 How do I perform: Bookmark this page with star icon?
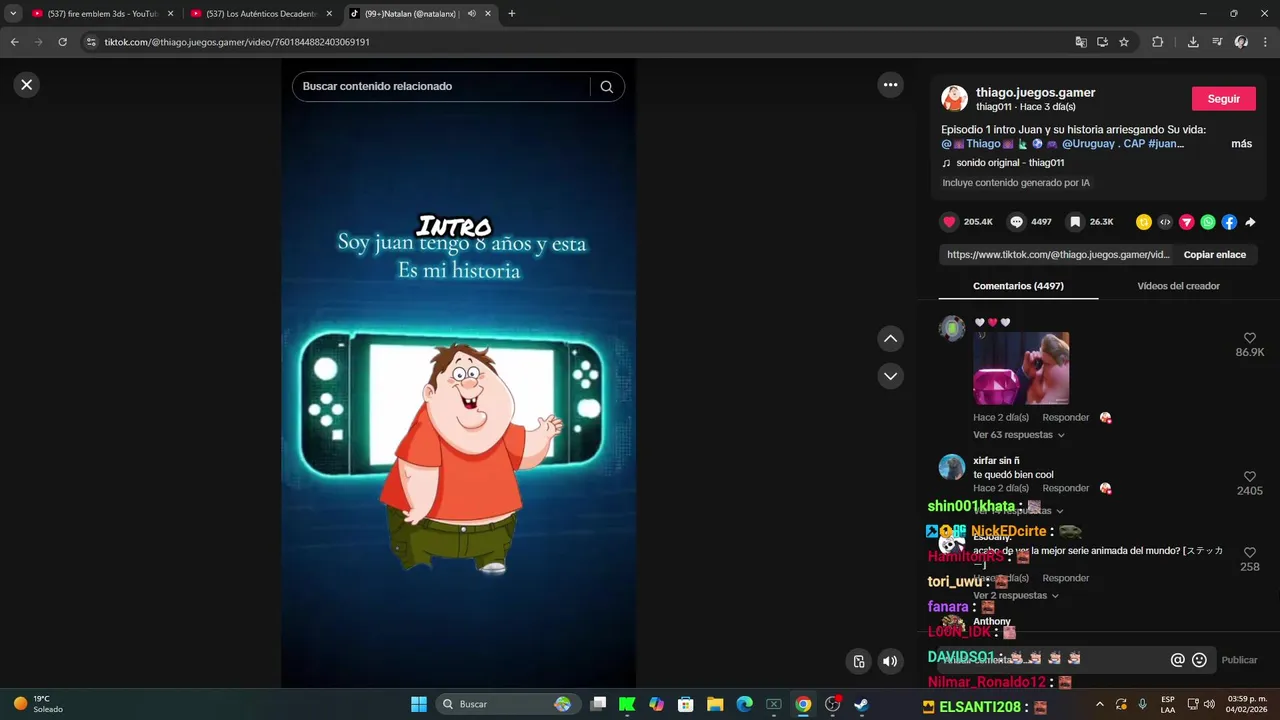1124,42
